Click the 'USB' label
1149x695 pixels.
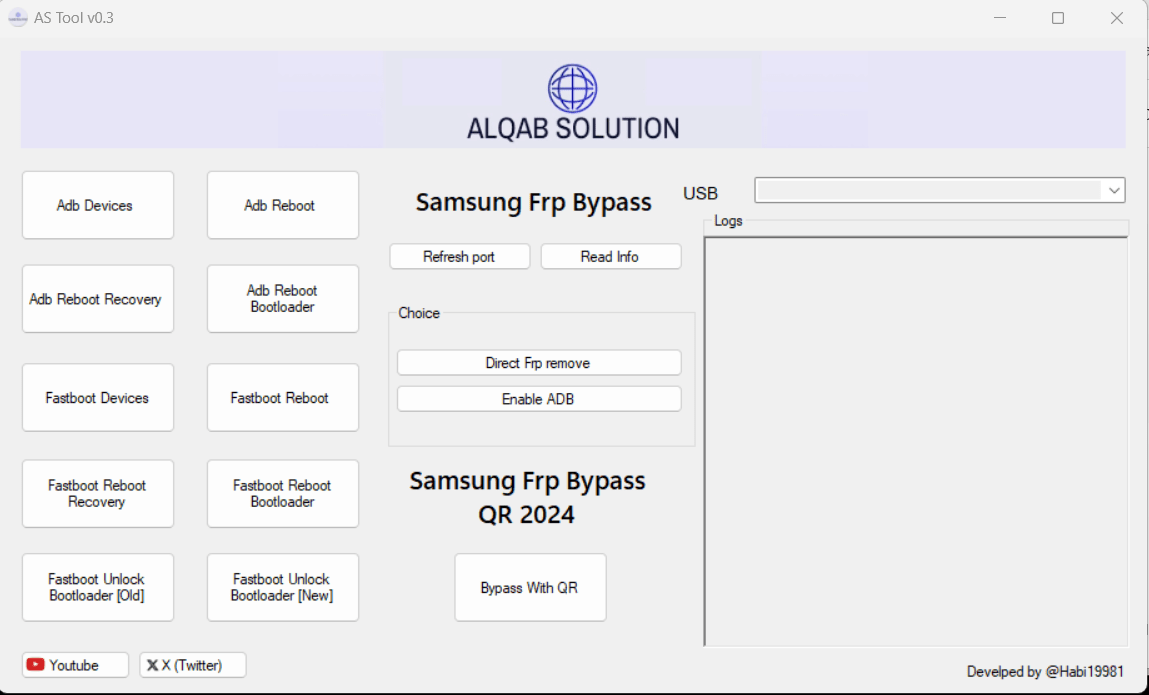[x=701, y=193]
